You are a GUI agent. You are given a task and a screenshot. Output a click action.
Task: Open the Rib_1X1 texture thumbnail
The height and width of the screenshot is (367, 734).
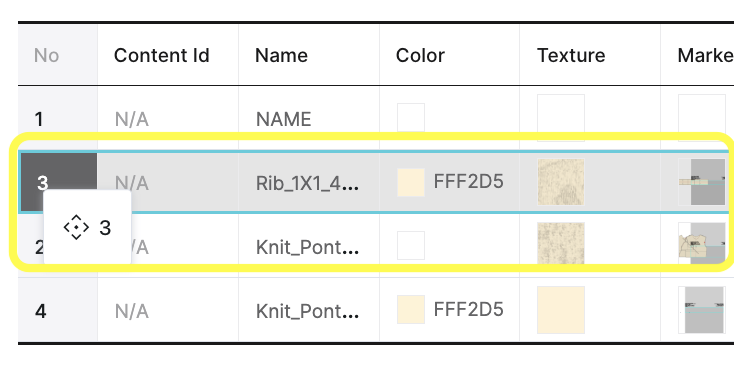pyautogui.click(x=561, y=182)
